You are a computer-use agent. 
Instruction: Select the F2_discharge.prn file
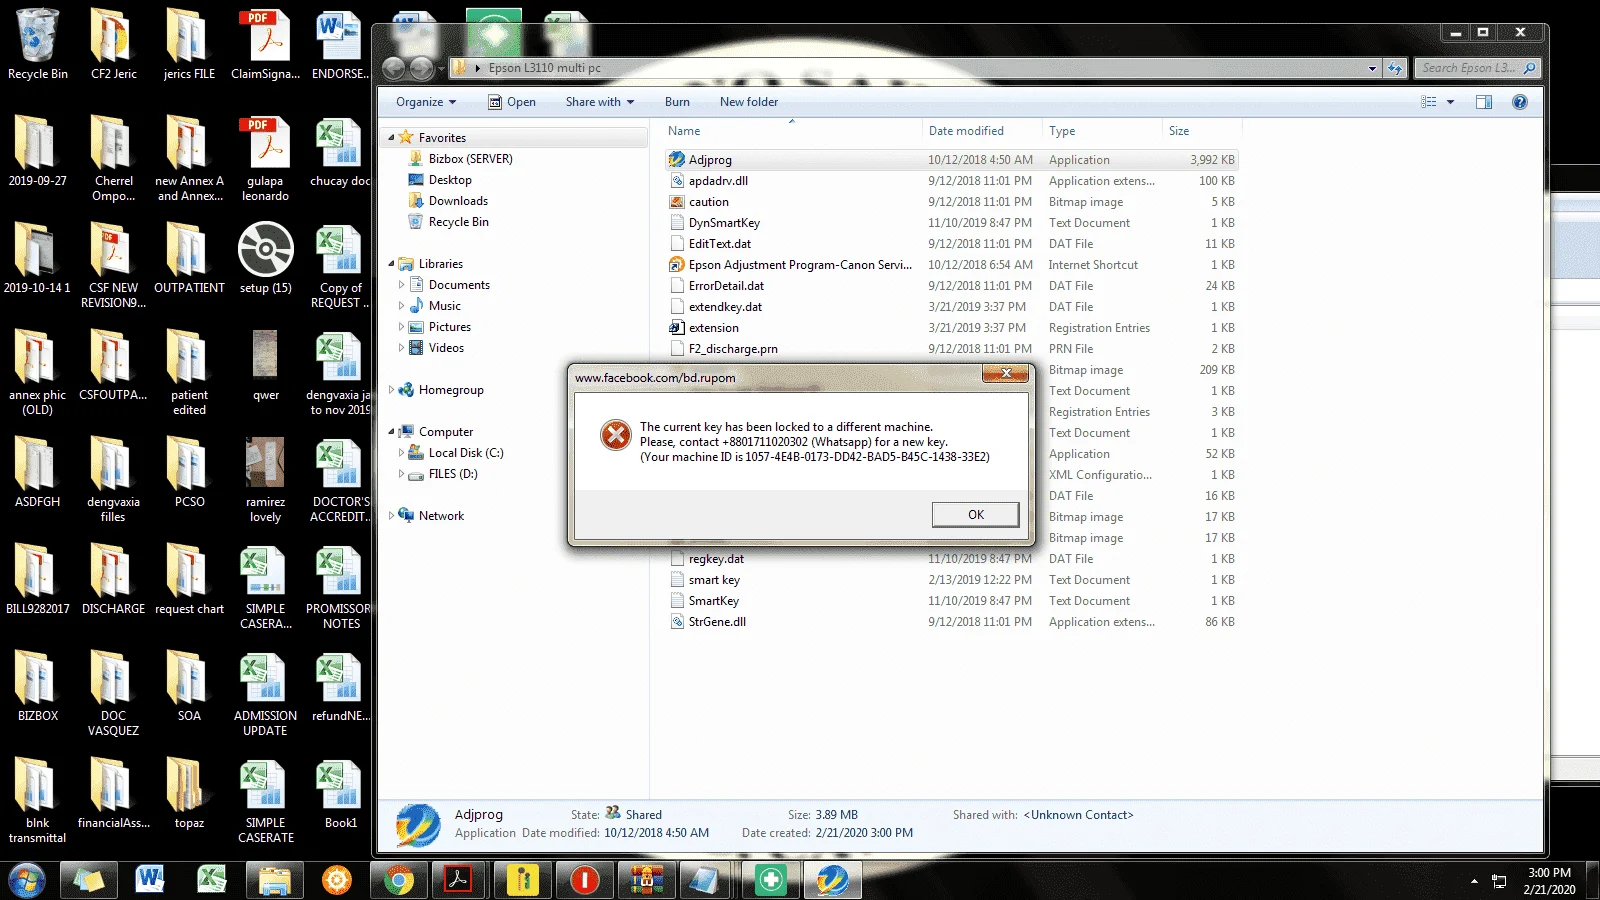click(953, 349)
